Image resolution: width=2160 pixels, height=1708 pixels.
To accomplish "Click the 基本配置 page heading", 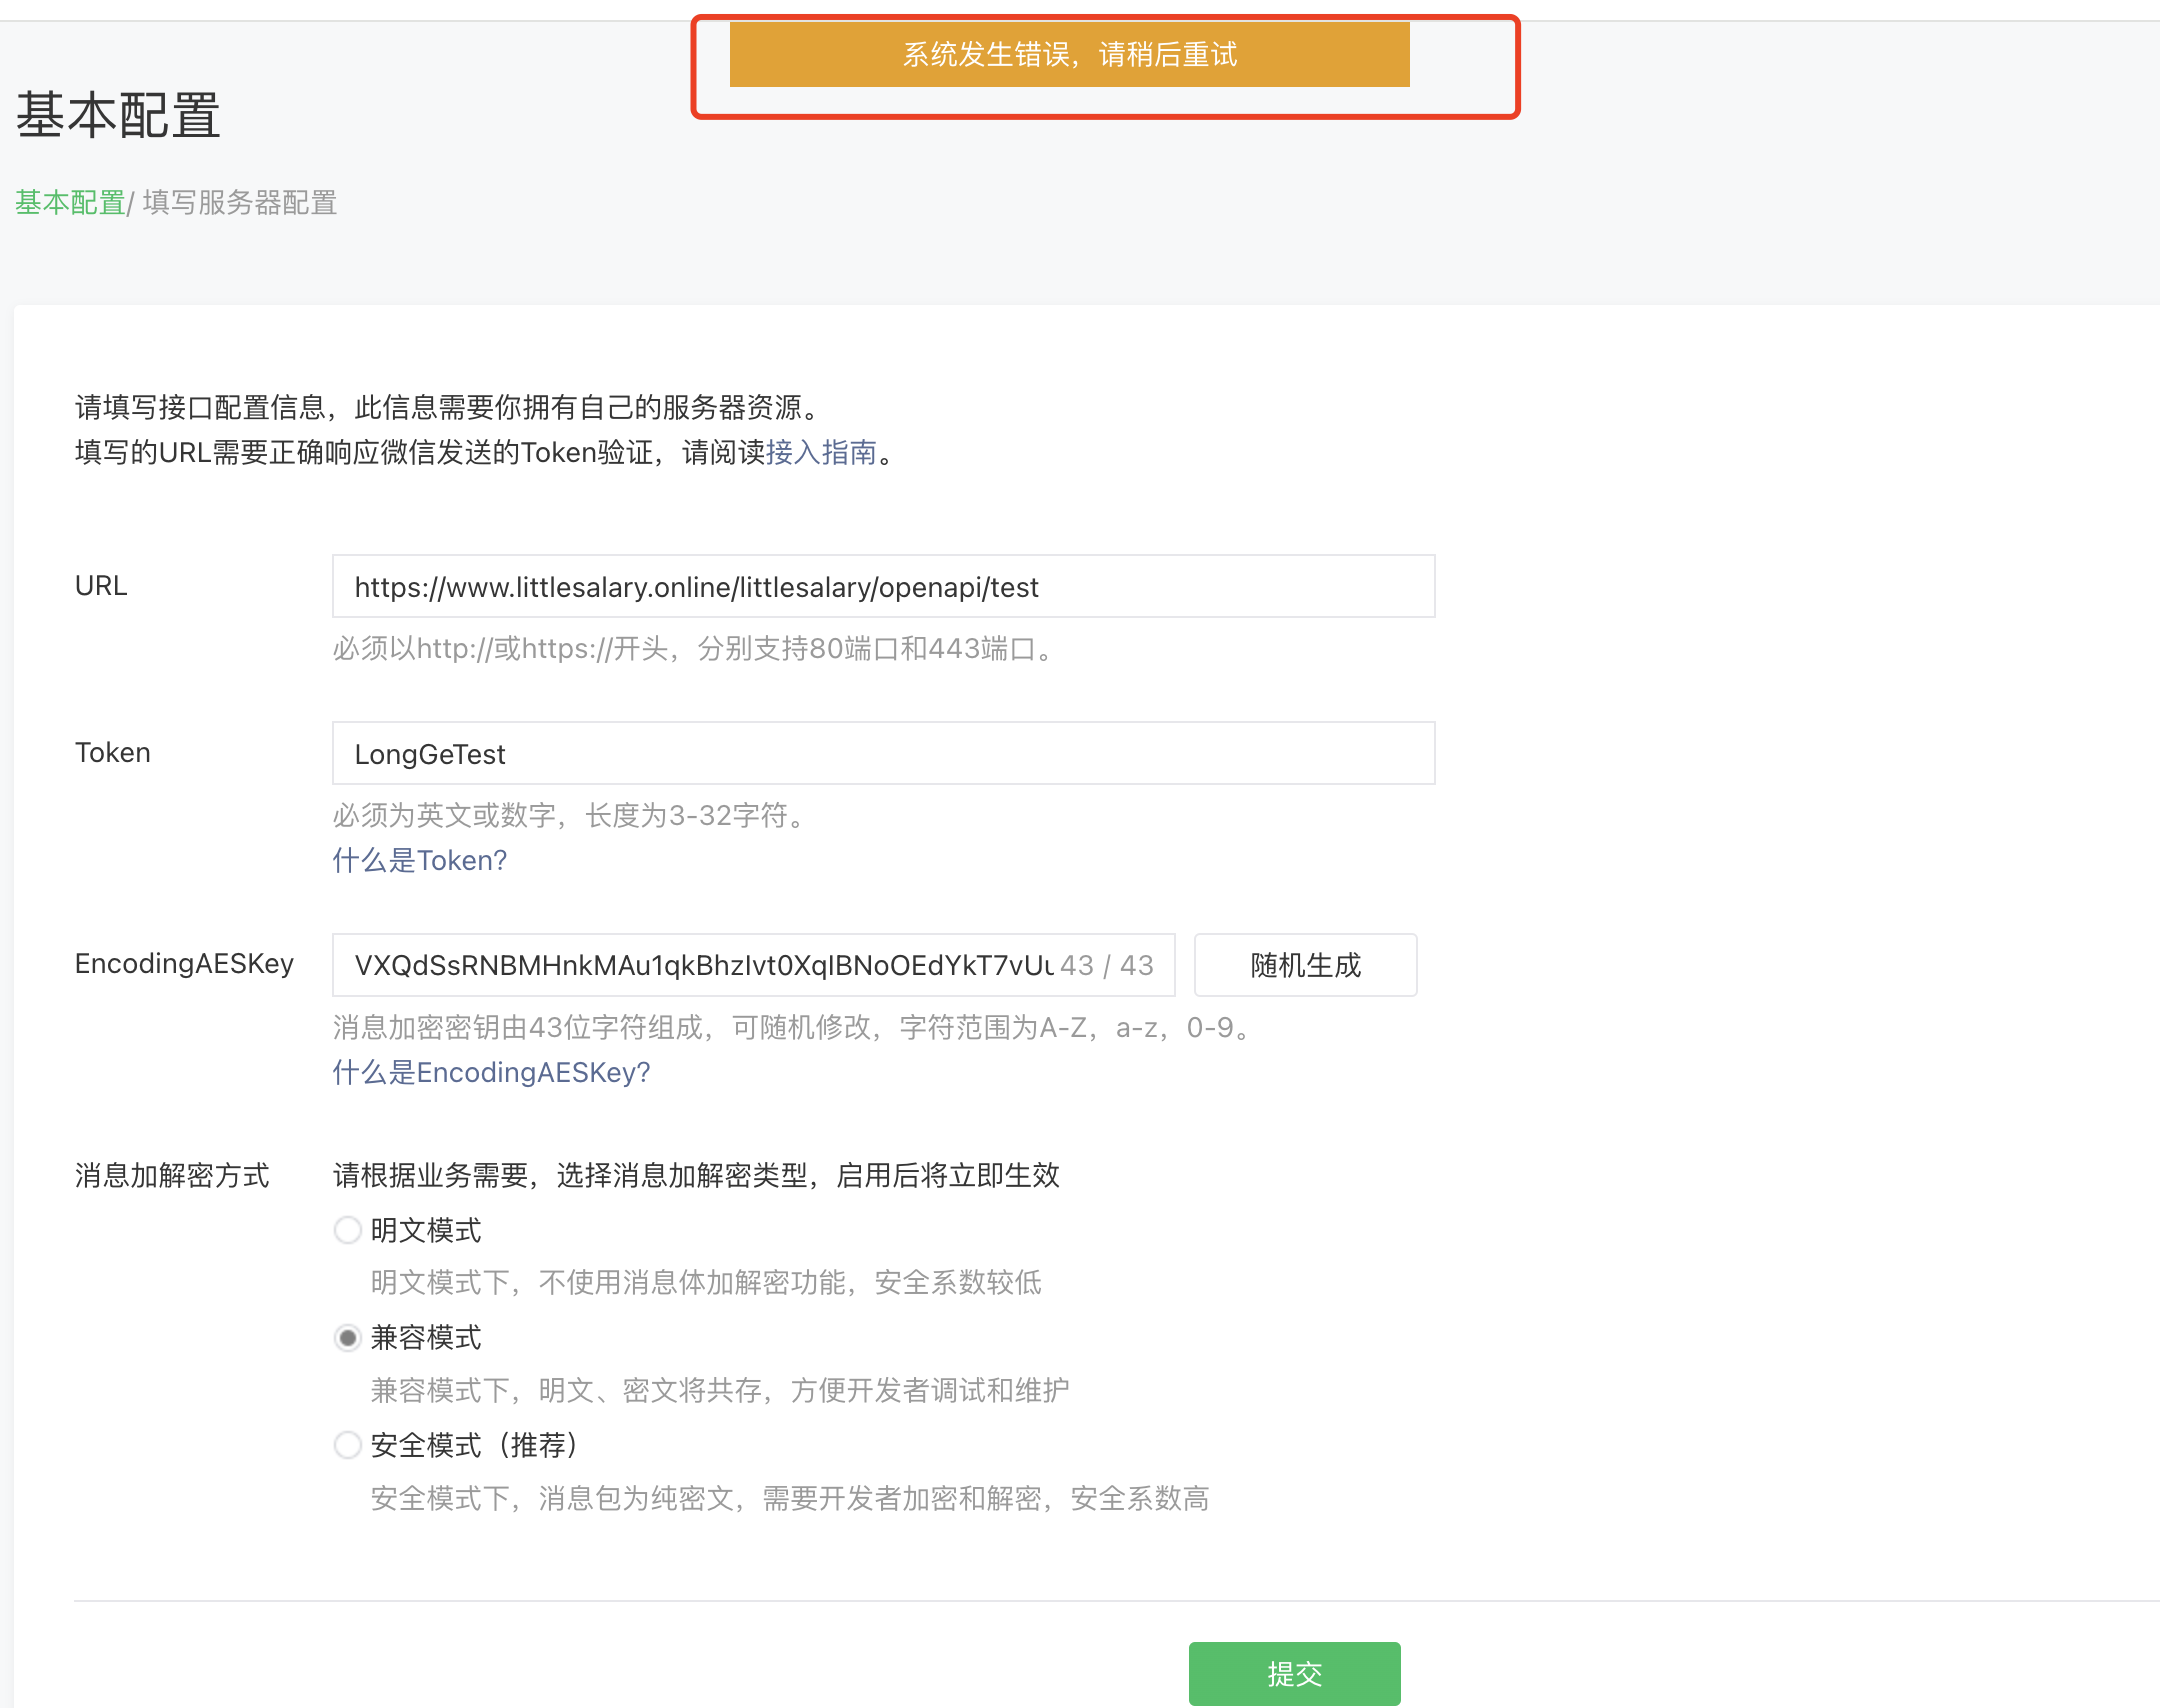I will click(118, 115).
